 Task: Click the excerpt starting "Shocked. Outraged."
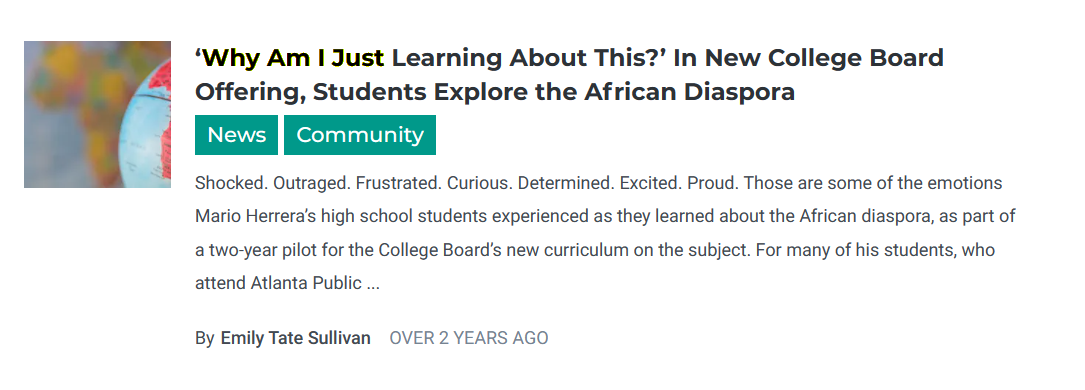(605, 233)
